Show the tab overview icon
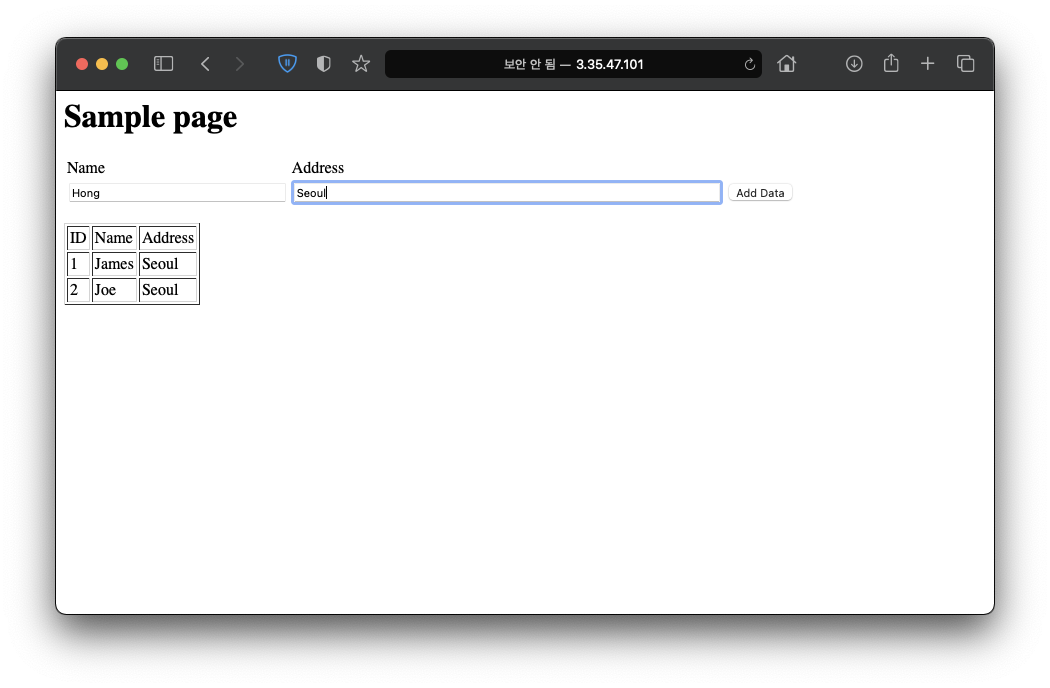 pos(965,64)
